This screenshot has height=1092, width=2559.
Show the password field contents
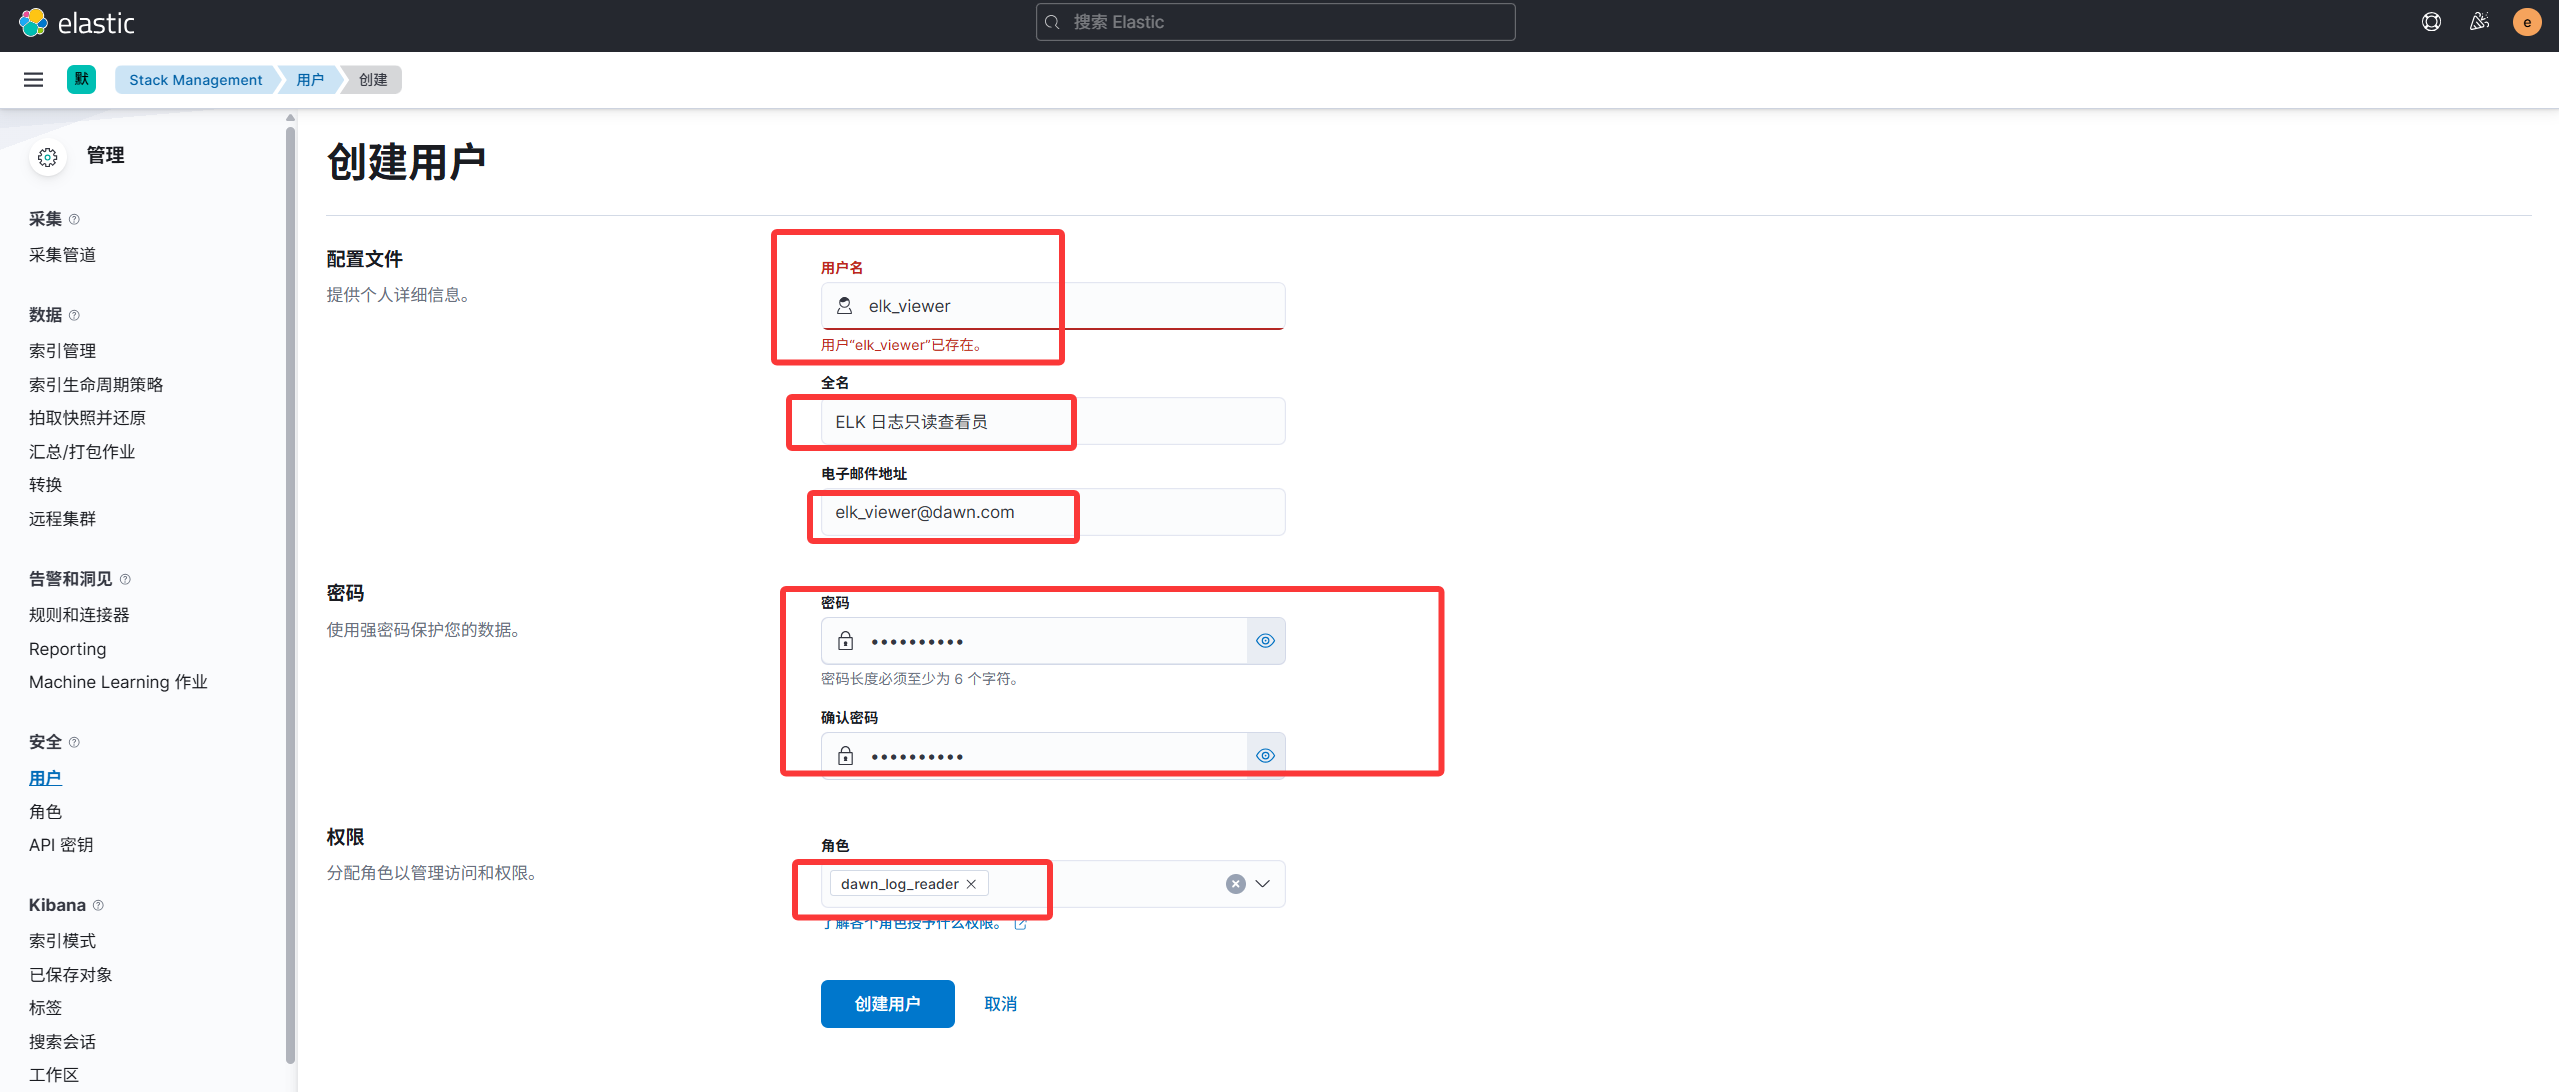1265,641
